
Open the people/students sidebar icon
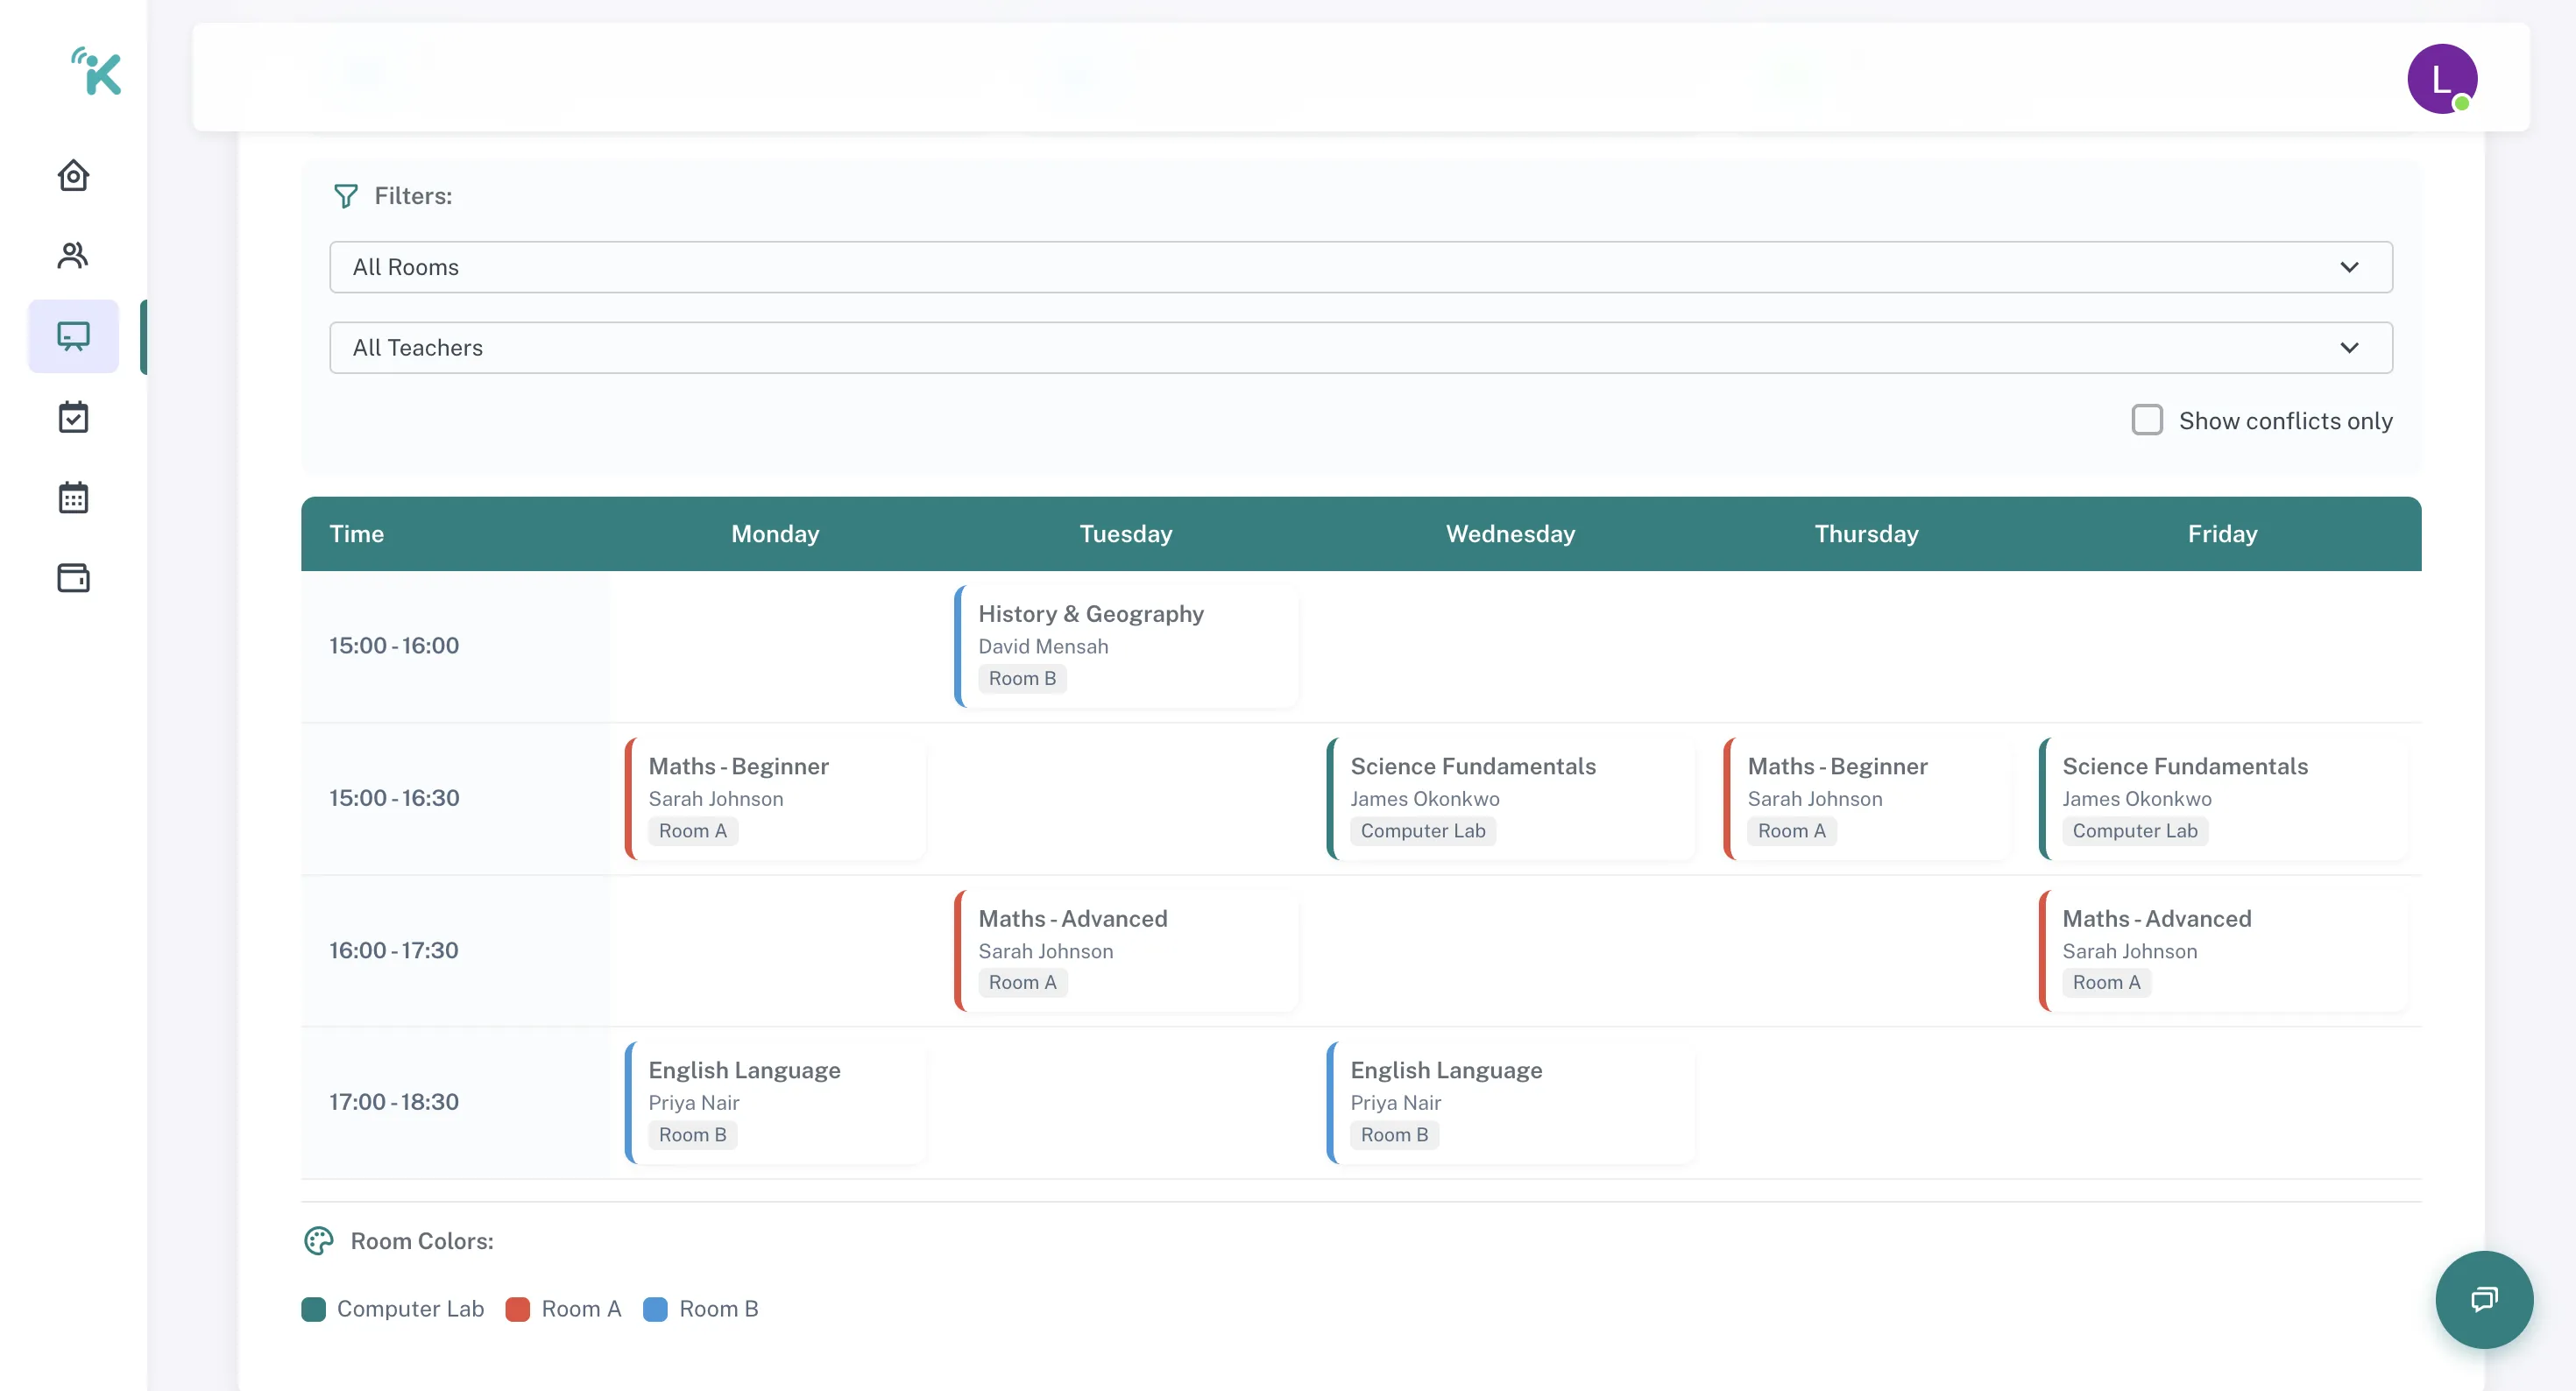coord(73,256)
